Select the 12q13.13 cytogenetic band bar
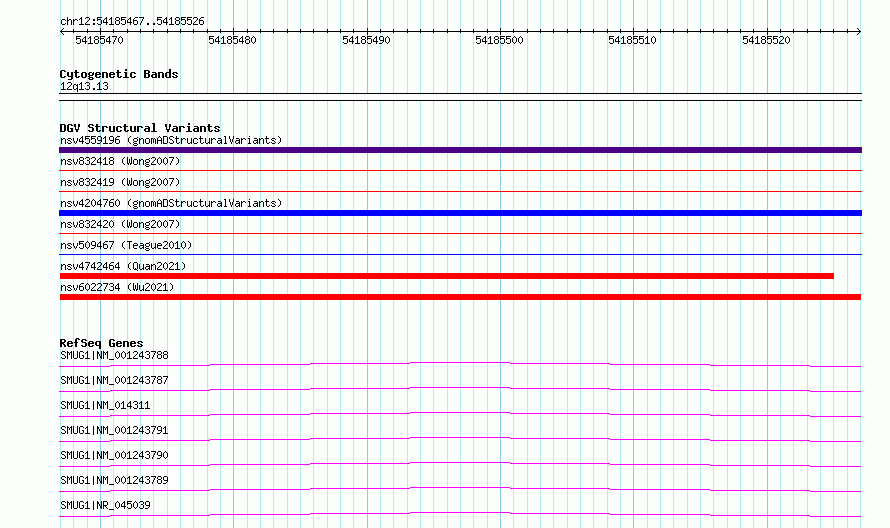This screenshot has width=890, height=528. 460,97
